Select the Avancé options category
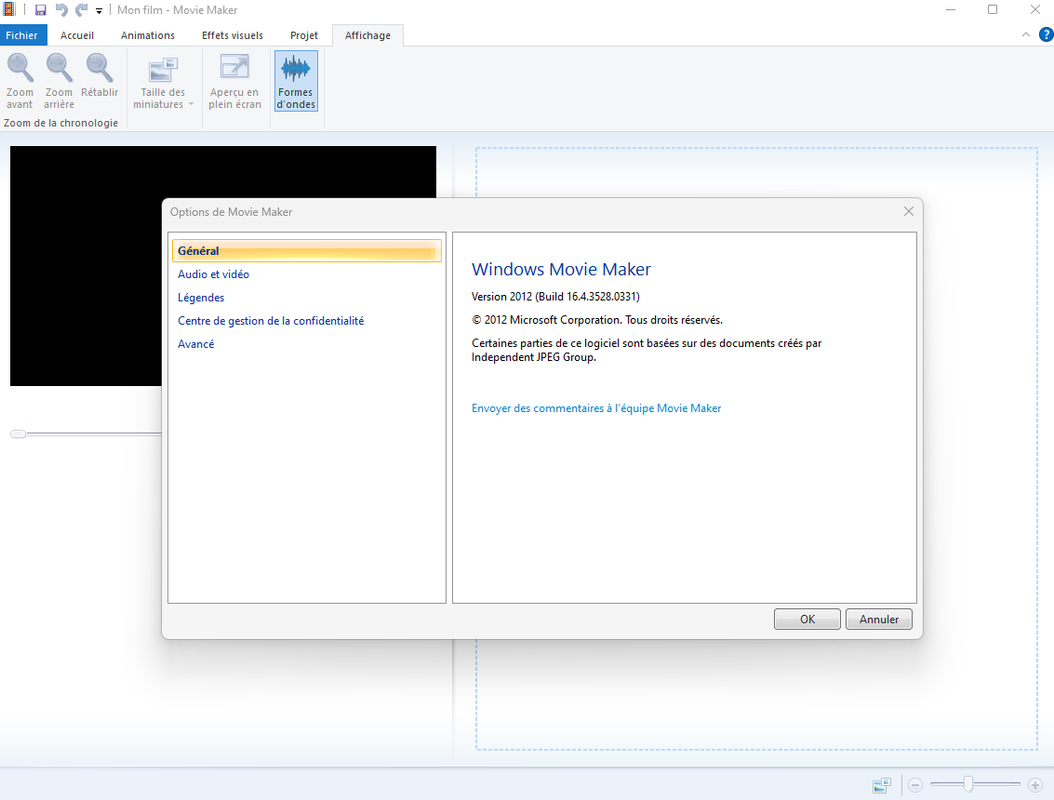The height and width of the screenshot is (800, 1054). (196, 344)
